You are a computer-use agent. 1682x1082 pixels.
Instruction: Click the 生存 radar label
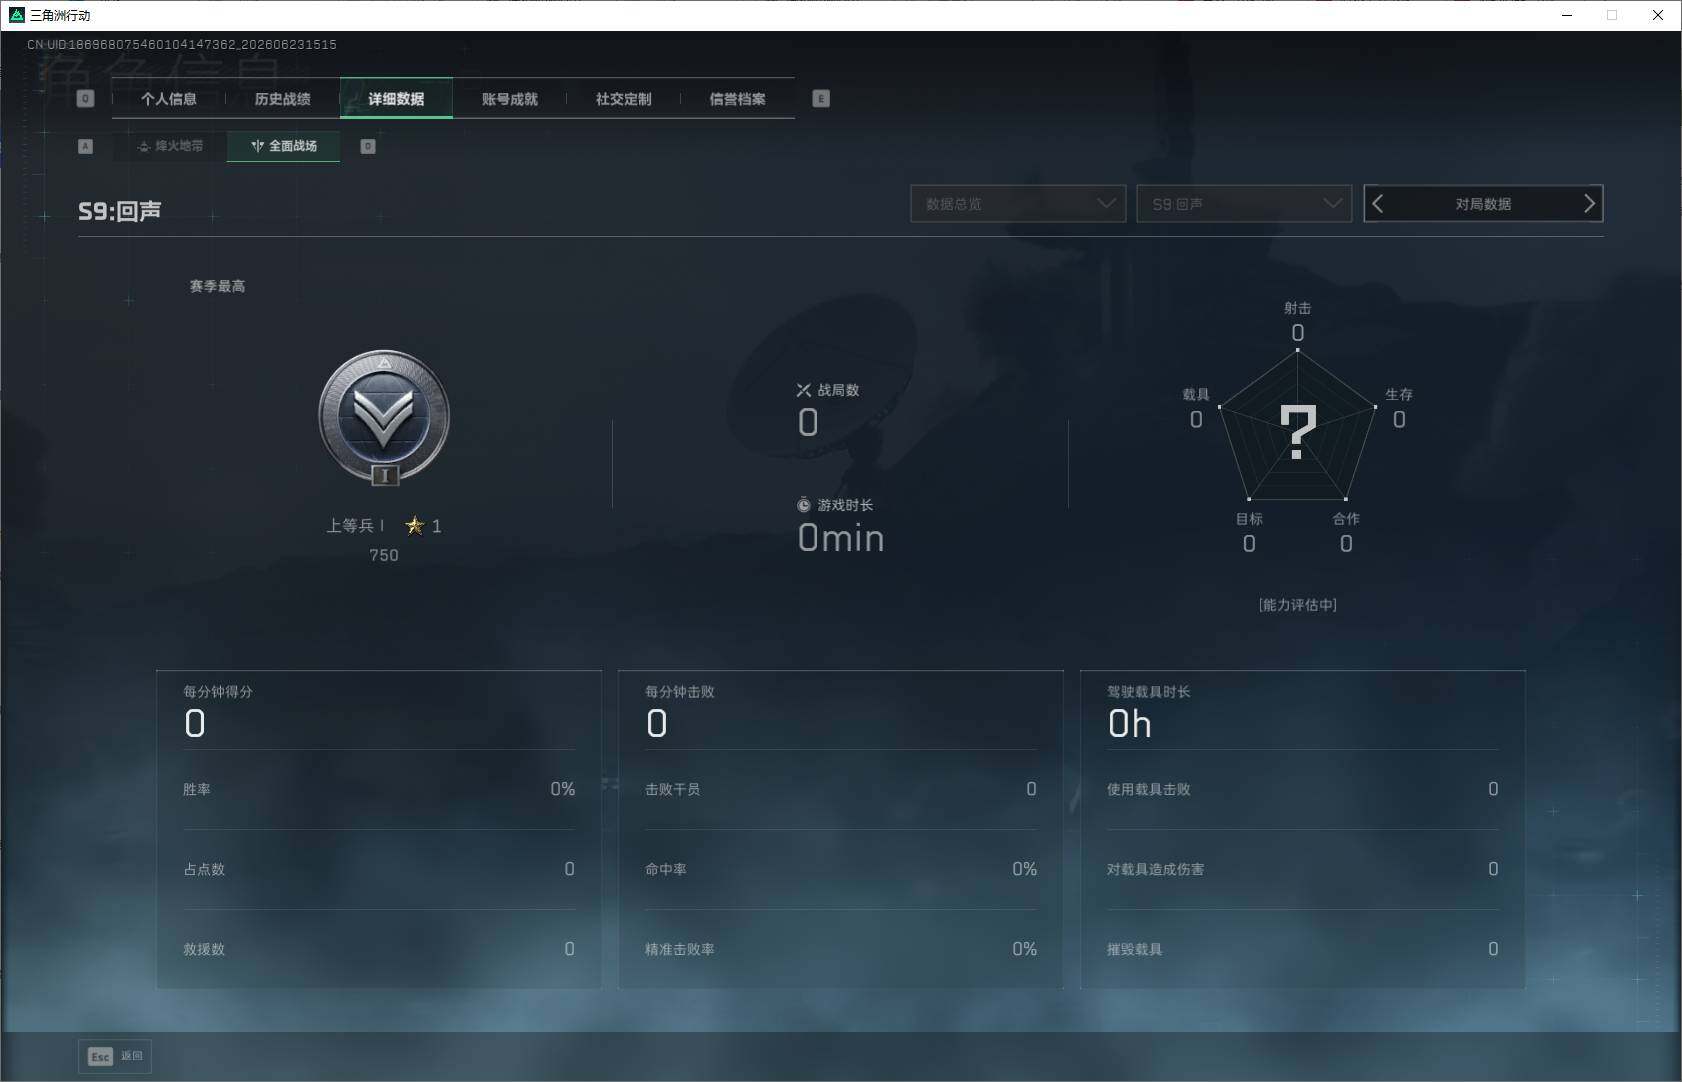coord(1399,394)
